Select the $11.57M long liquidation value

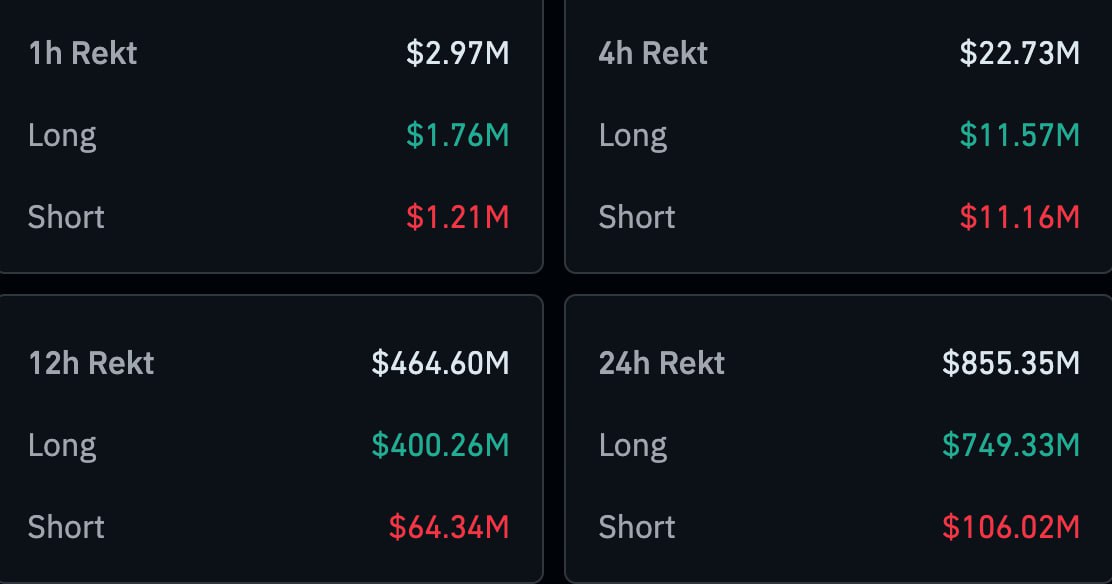click(1019, 135)
